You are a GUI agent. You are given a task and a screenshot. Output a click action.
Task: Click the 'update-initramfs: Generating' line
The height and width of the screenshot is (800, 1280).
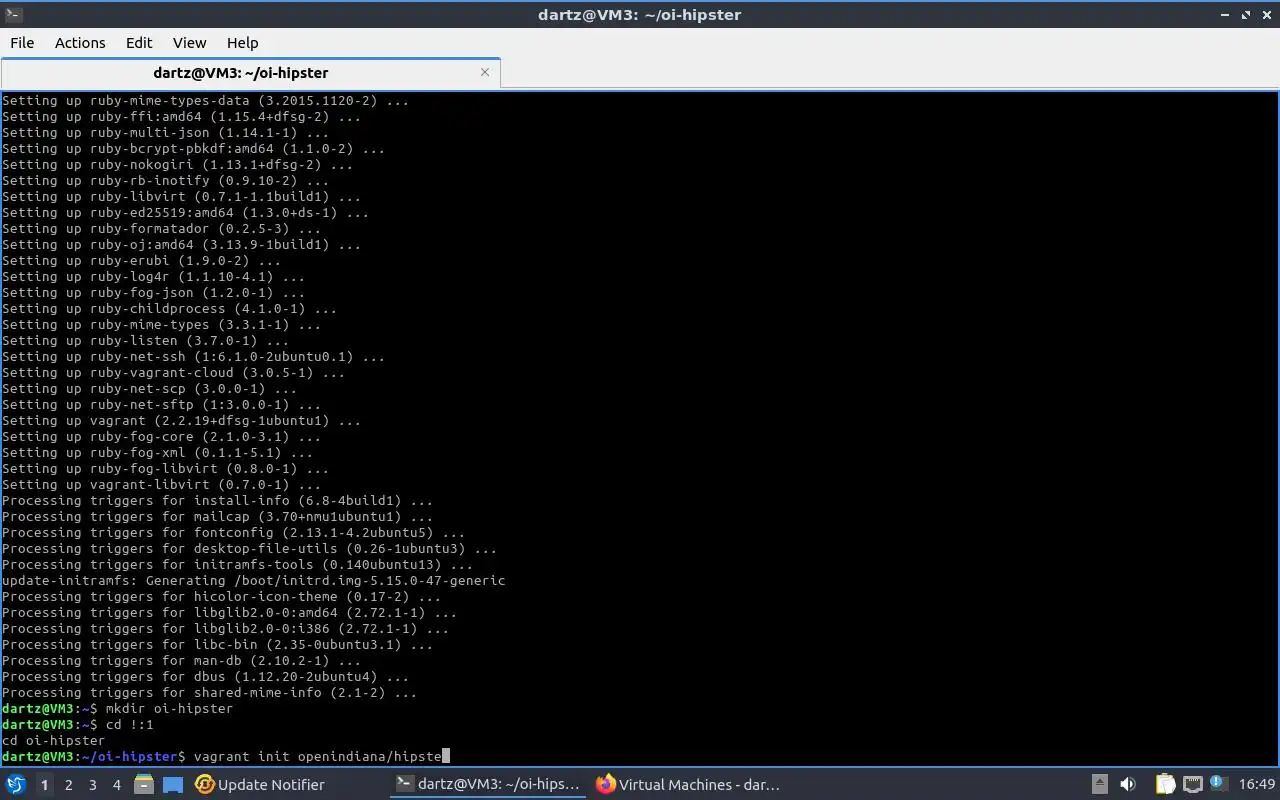point(254,580)
